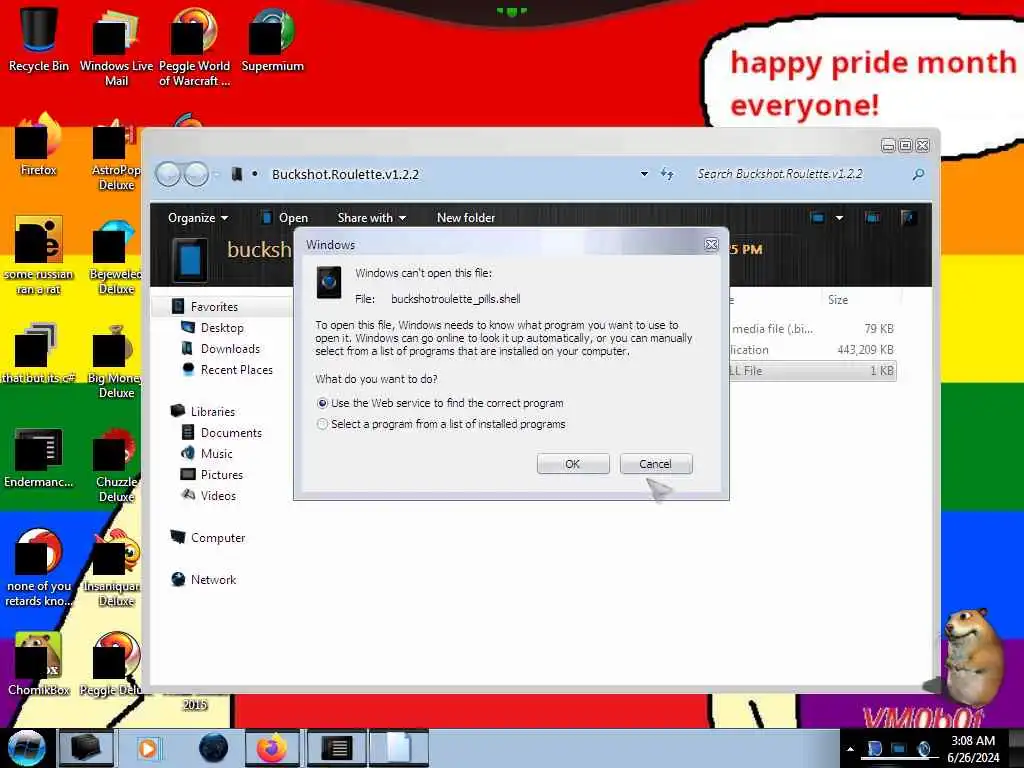Open Windows Media Player taskbar icon
Image resolution: width=1024 pixels, height=768 pixels.
[x=148, y=748]
